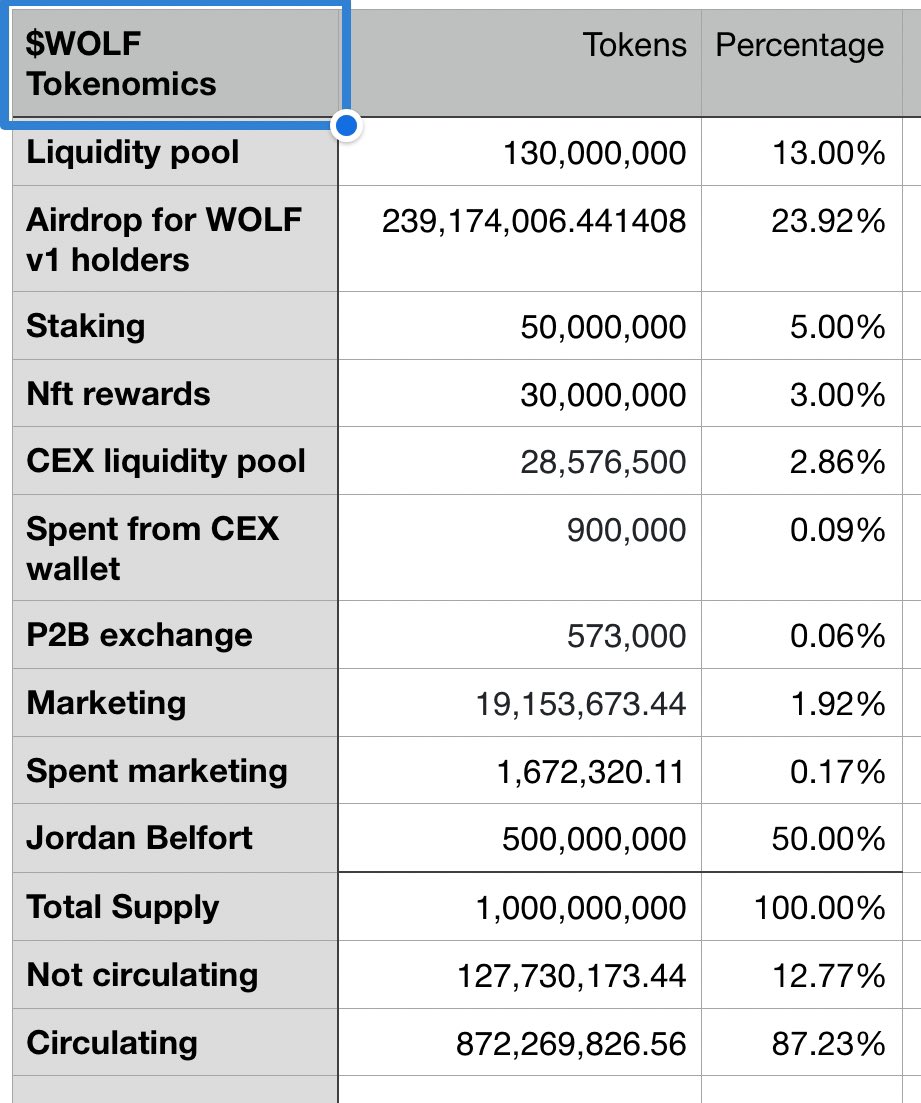Screen dimensions: 921x1103
Task: Select cell with value 30,000,000
Action: pyautogui.click(x=519, y=393)
